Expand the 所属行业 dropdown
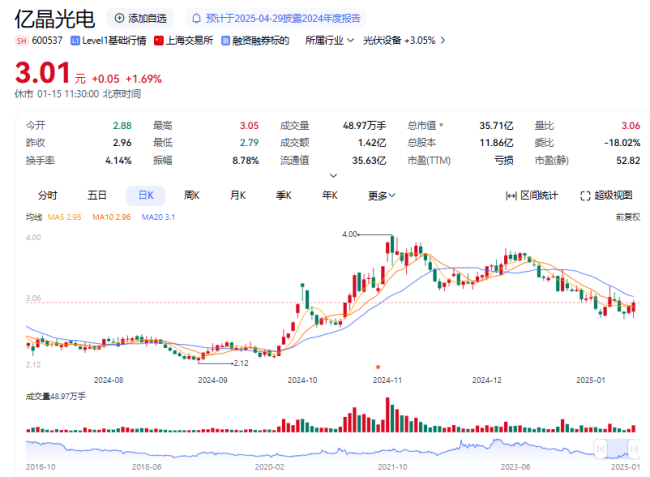 coord(330,41)
